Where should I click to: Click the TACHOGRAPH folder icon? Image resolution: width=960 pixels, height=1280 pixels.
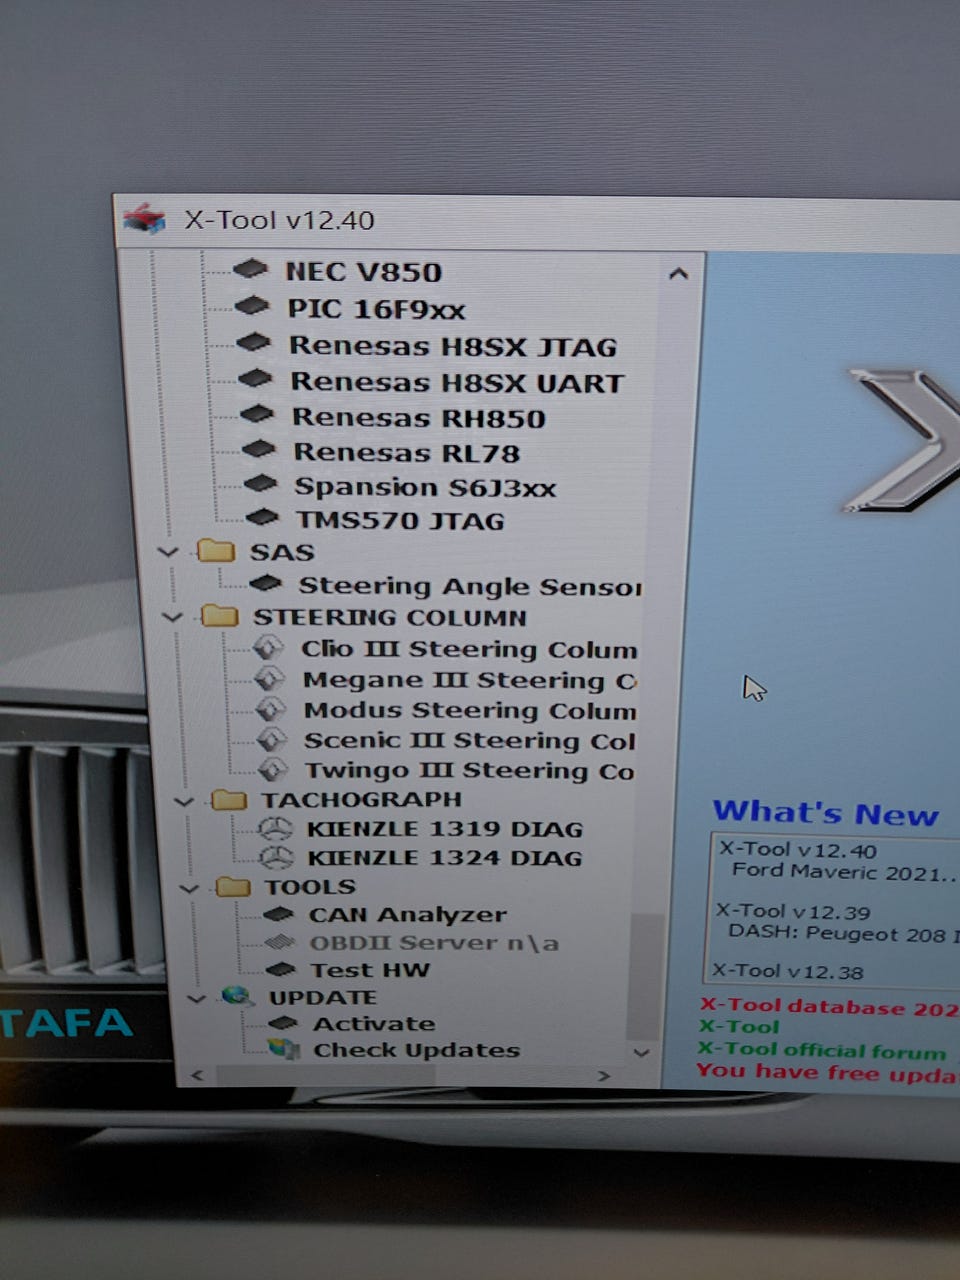(x=229, y=799)
